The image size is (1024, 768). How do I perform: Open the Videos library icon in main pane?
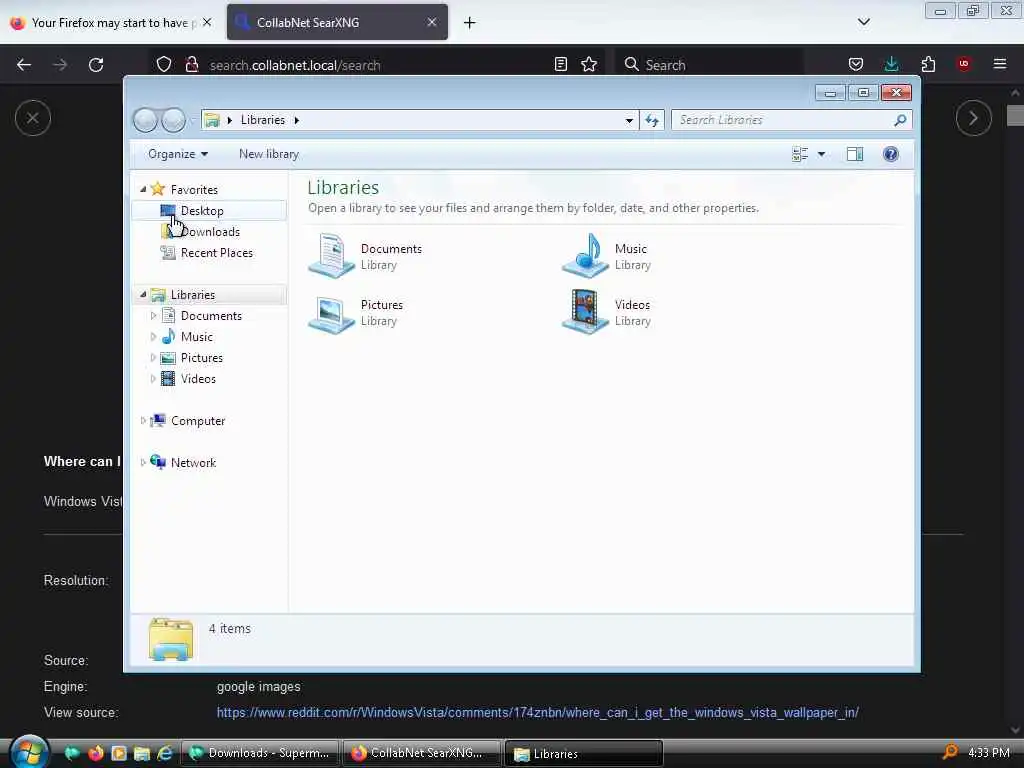click(x=585, y=312)
